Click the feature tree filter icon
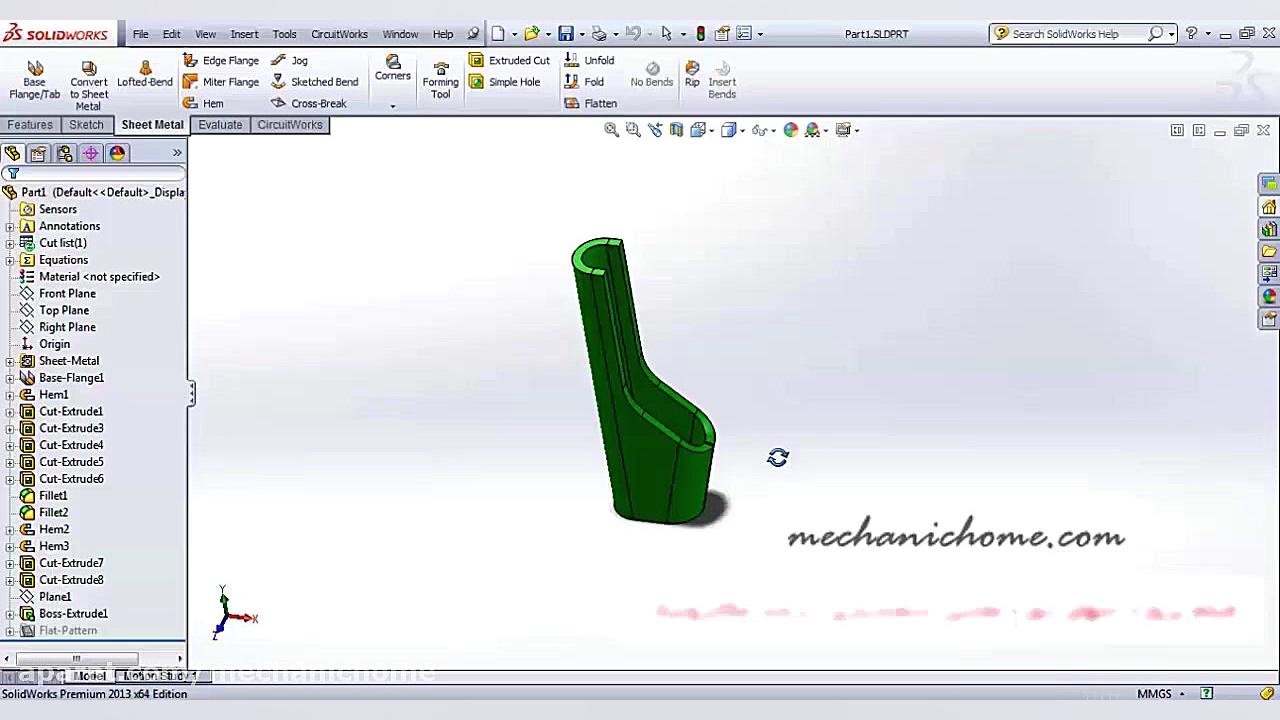This screenshot has width=1280, height=720. pos(13,174)
